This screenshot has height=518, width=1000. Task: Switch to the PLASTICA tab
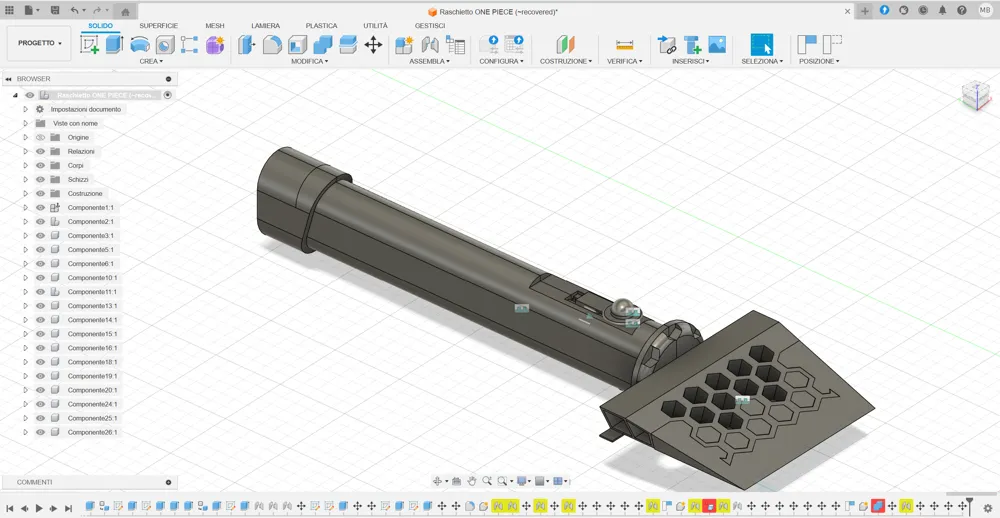[x=321, y=26]
